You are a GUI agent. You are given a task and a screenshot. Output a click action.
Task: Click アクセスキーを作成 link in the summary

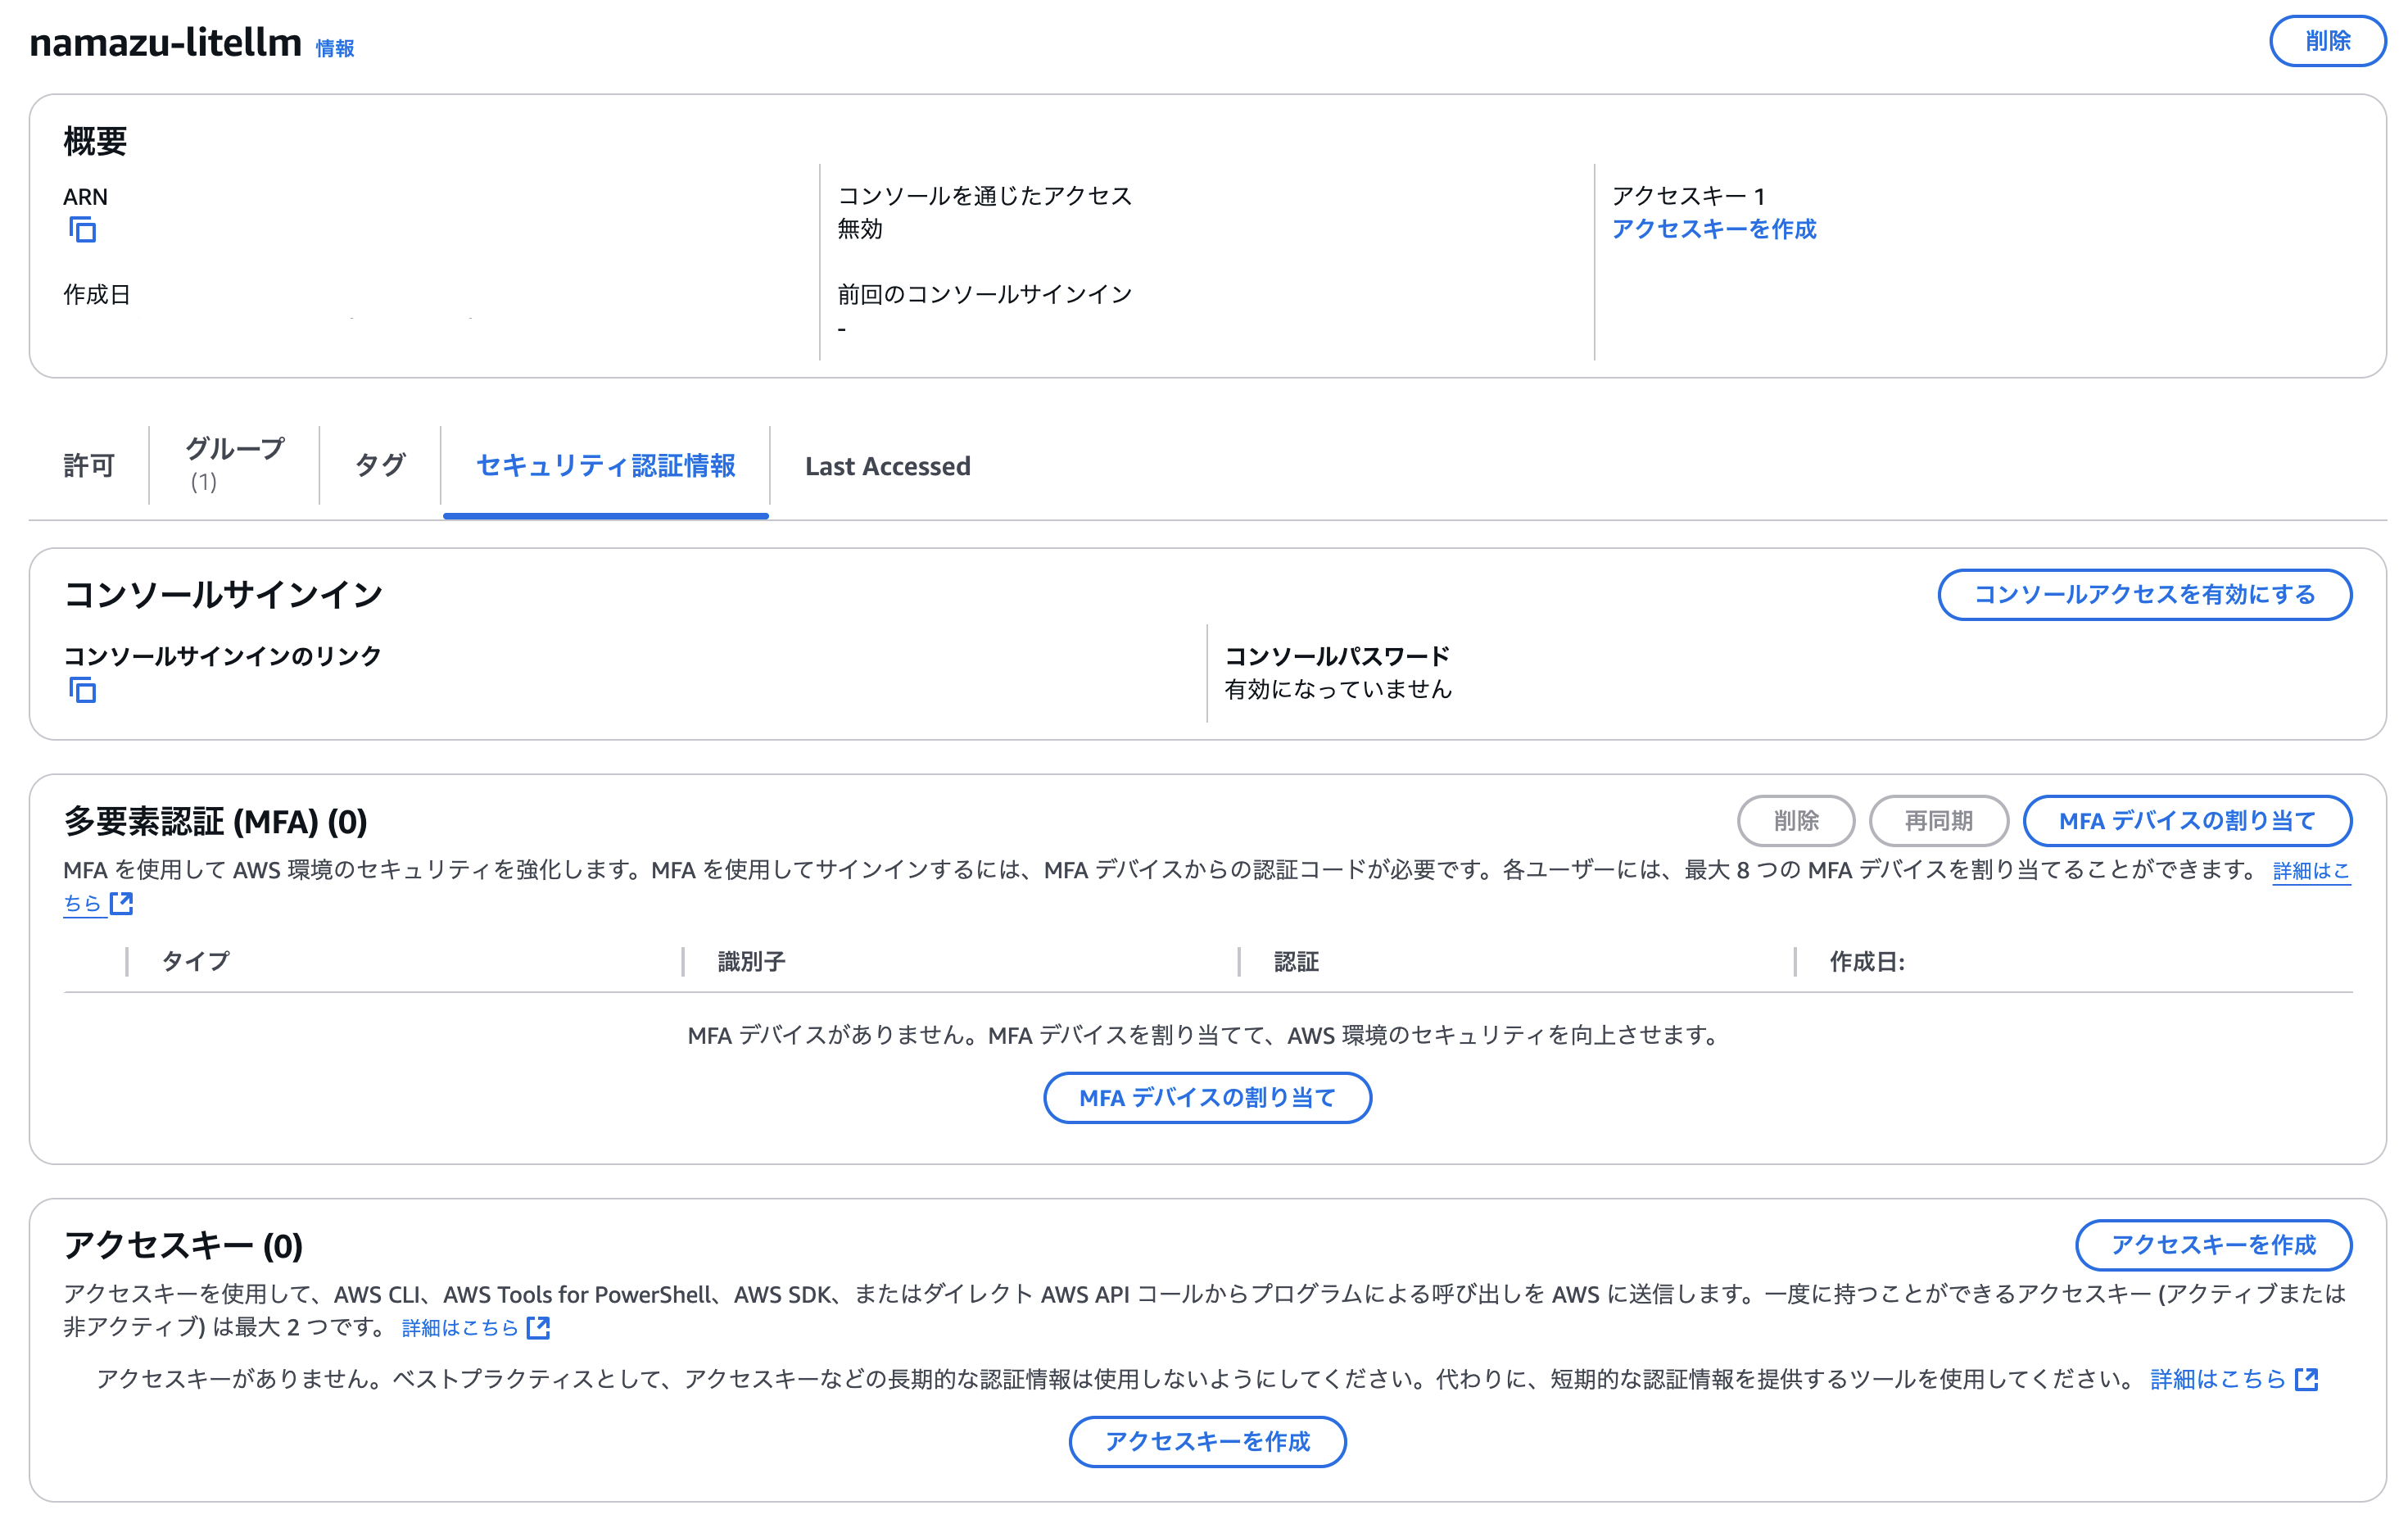click(x=1713, y=229)
